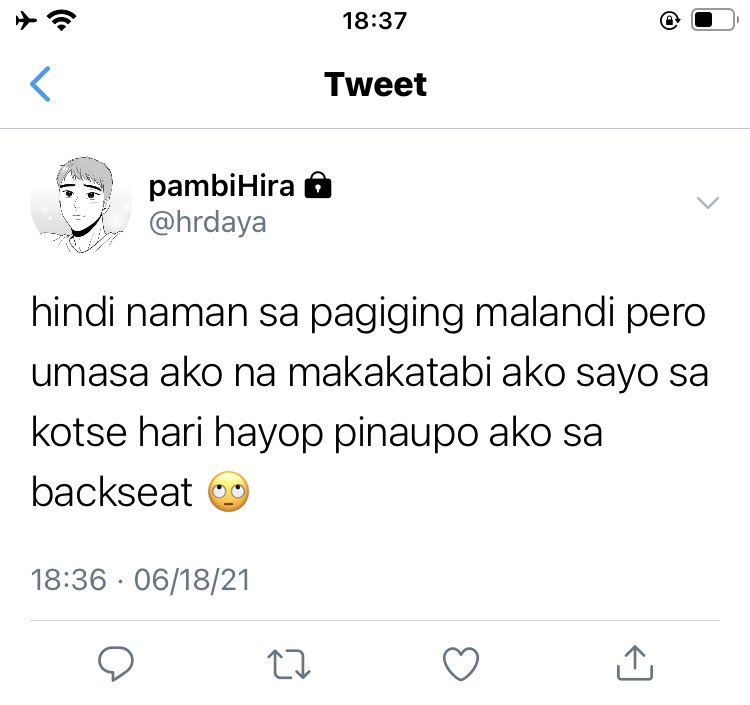Open the share upload icon
Image resolution: width=750 pixels, height=705 pixels.
click(635, 663)
